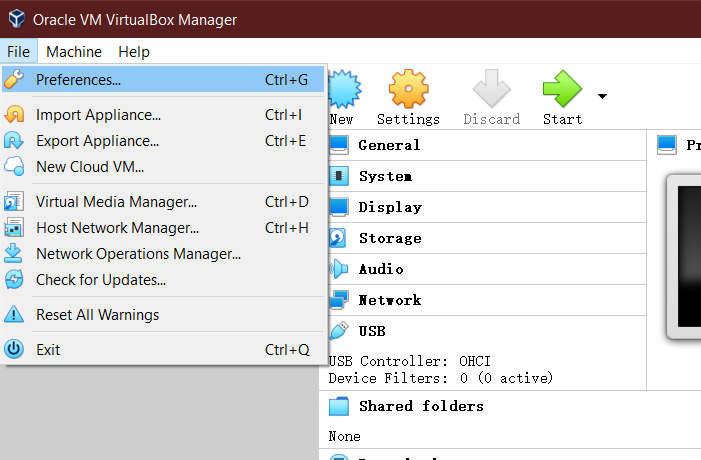Click the Virtual Media Manager disk icon
Image resolution: width=701 pixels, height=460 pixels.
(14, 201)
